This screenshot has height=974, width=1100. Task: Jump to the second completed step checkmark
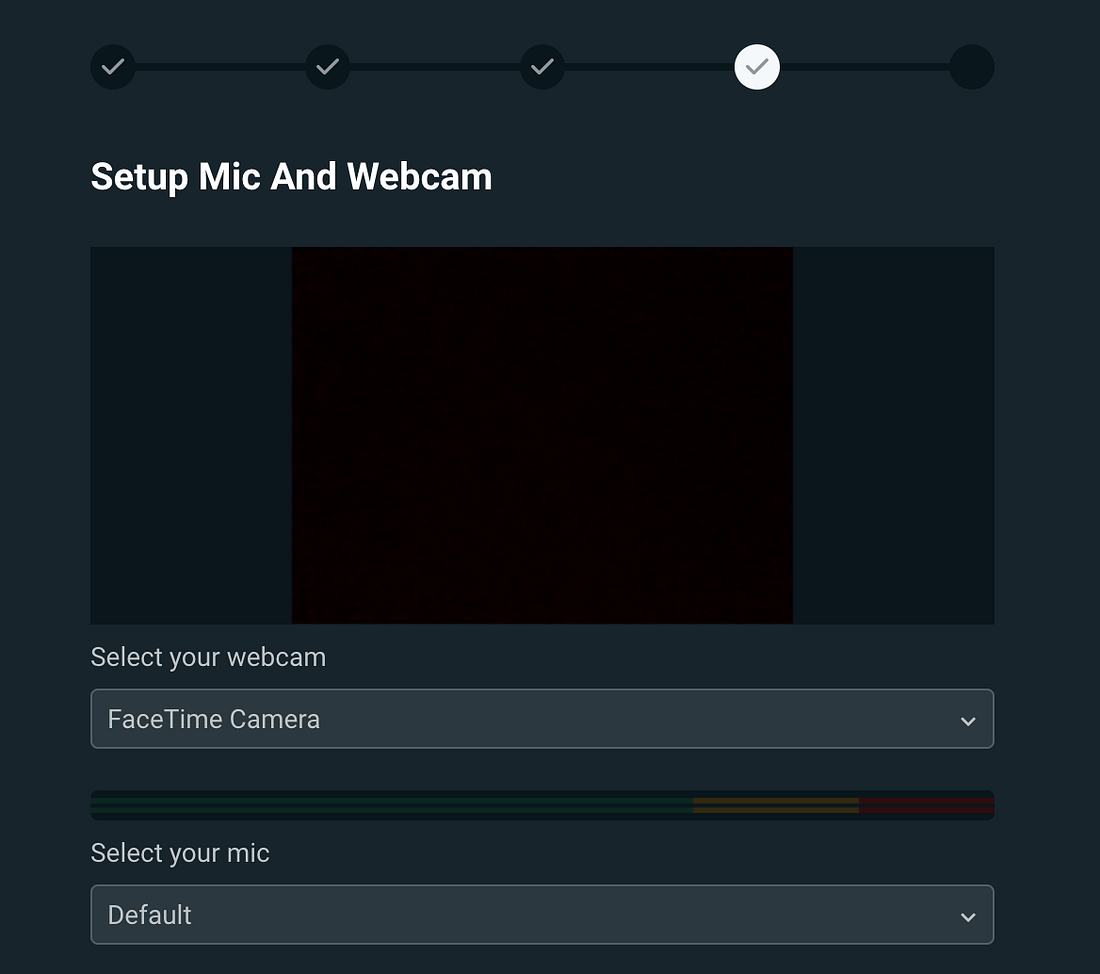[328, 67]
